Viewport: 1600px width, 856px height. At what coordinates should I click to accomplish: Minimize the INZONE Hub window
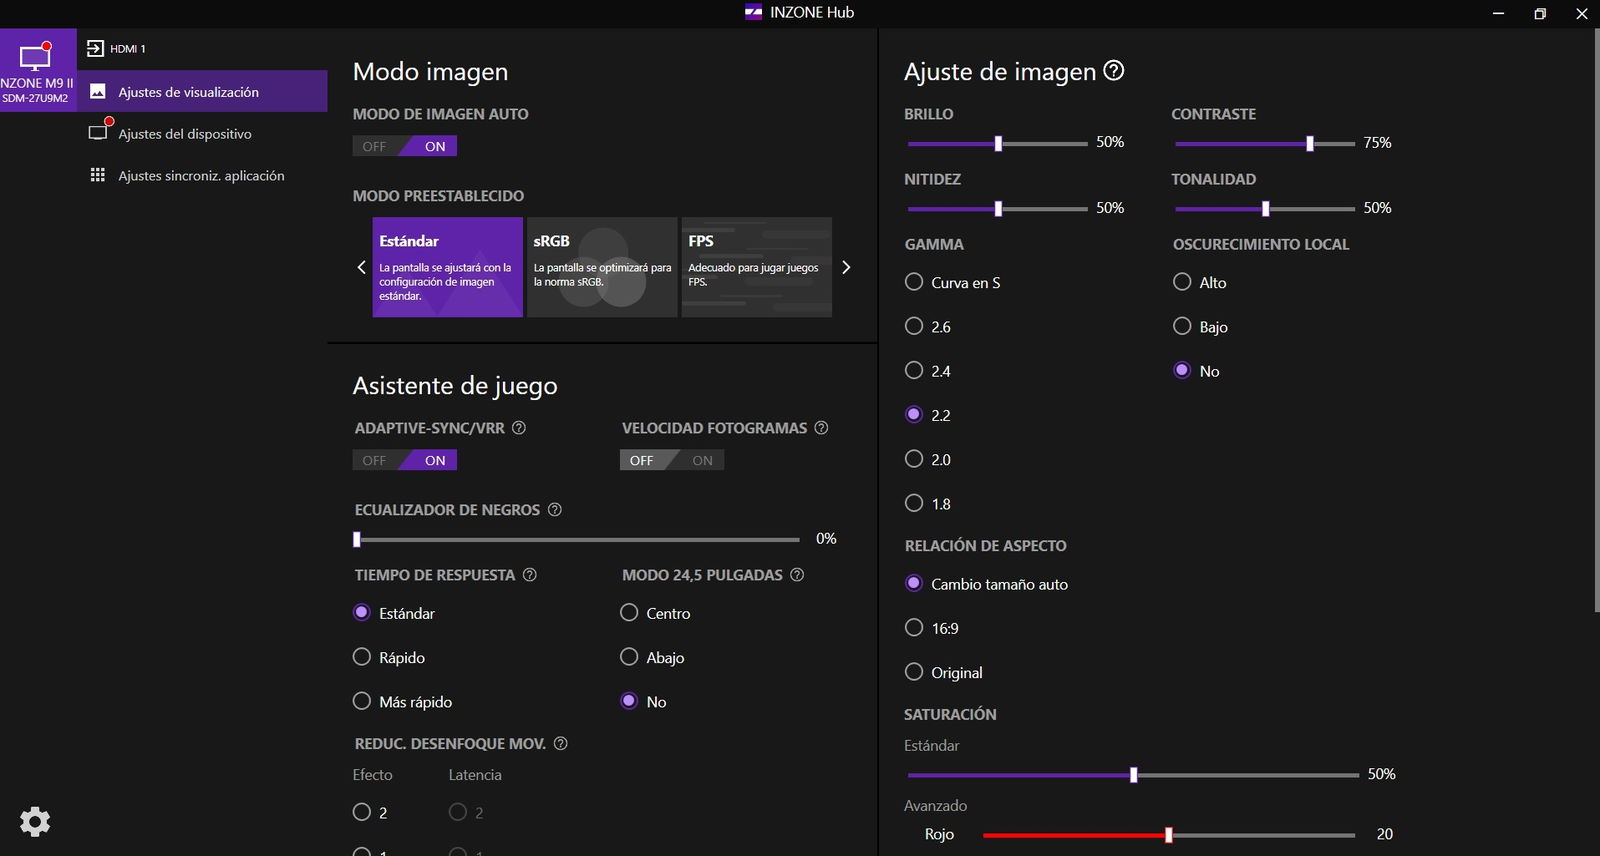point(1498,13)
